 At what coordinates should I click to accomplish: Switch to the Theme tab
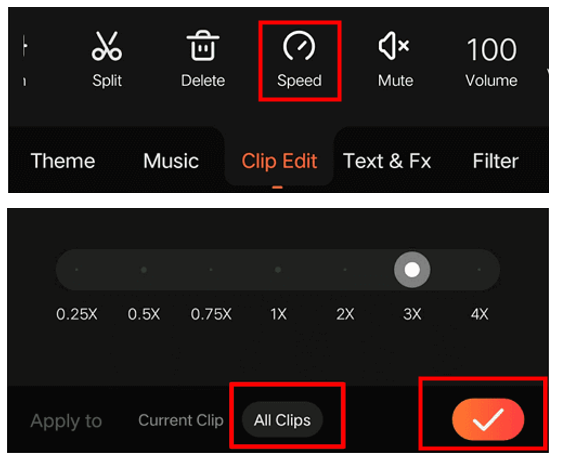63,161
